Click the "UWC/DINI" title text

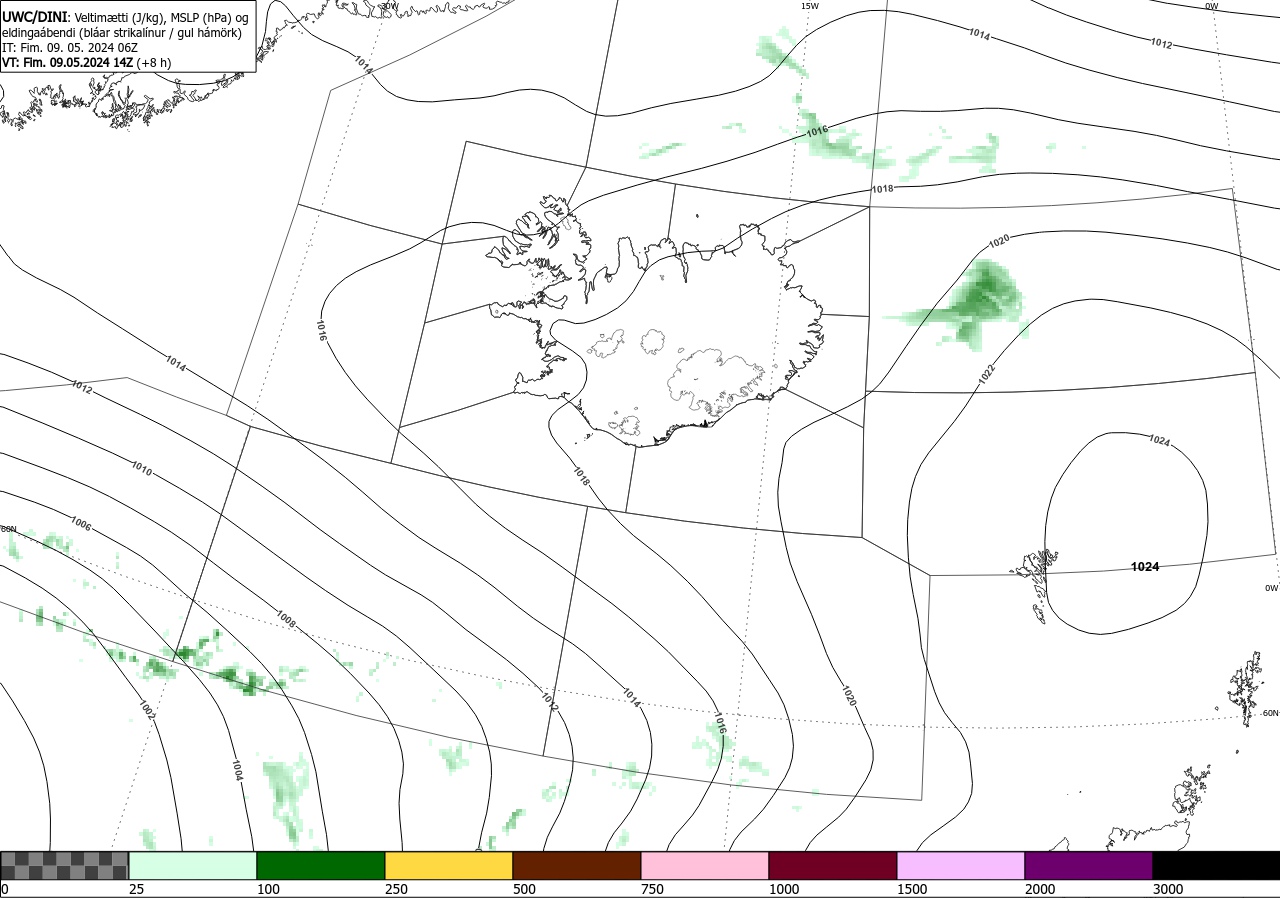click(x=34, y=17)
